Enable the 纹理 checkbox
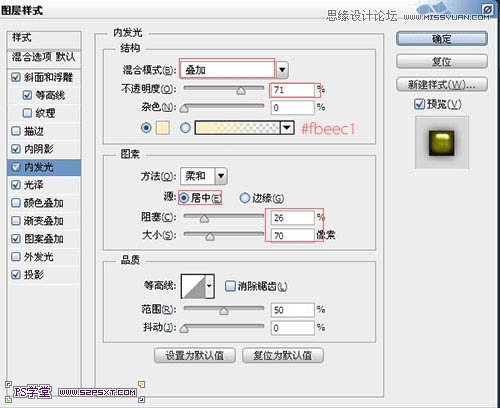 (27, 113)
